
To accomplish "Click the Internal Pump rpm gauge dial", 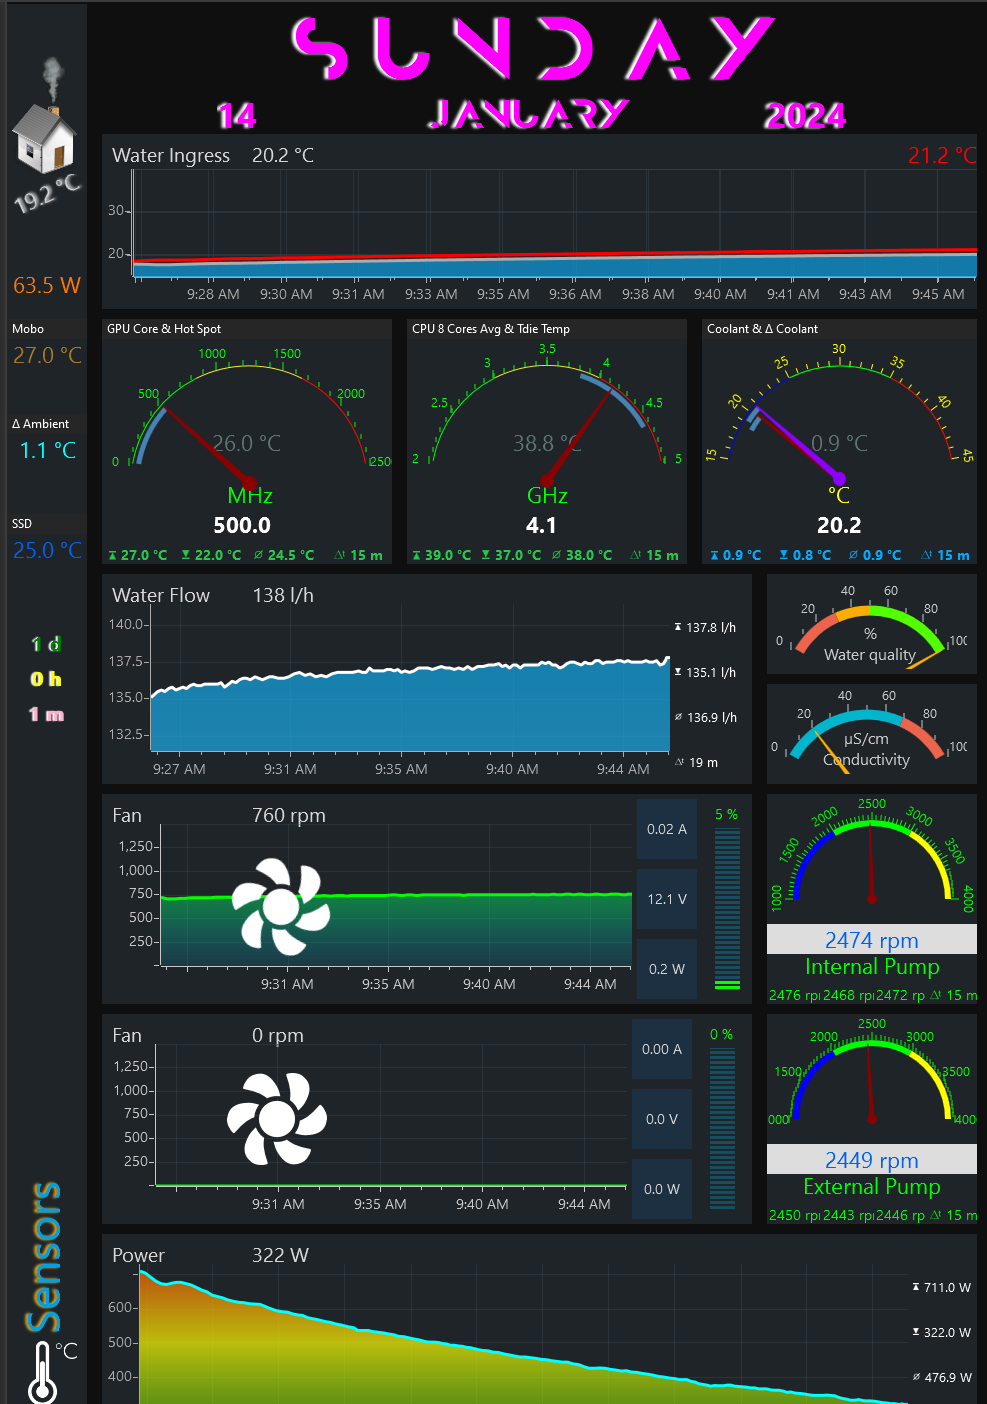I will (871, 857).
